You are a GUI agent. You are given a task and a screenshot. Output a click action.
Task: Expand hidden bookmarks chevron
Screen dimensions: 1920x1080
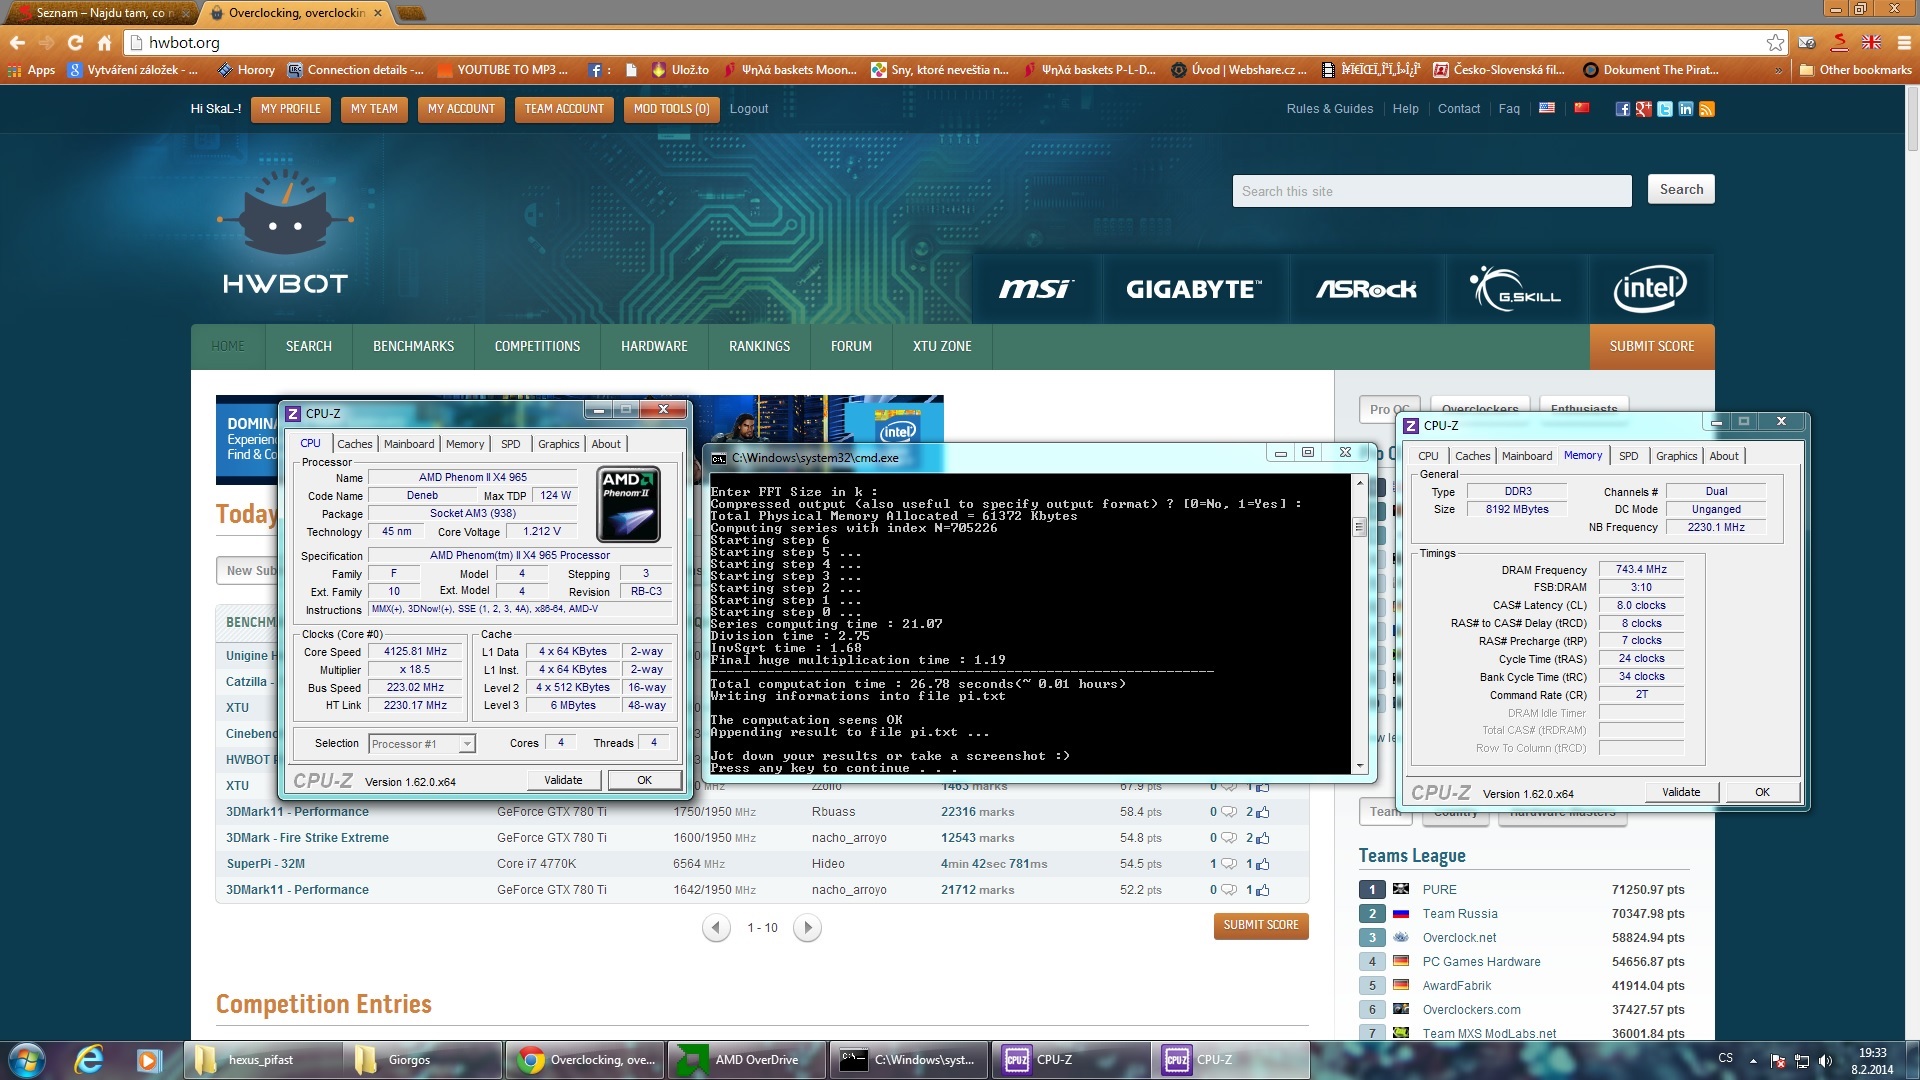pyautogui.click(x=1778, y=70)
